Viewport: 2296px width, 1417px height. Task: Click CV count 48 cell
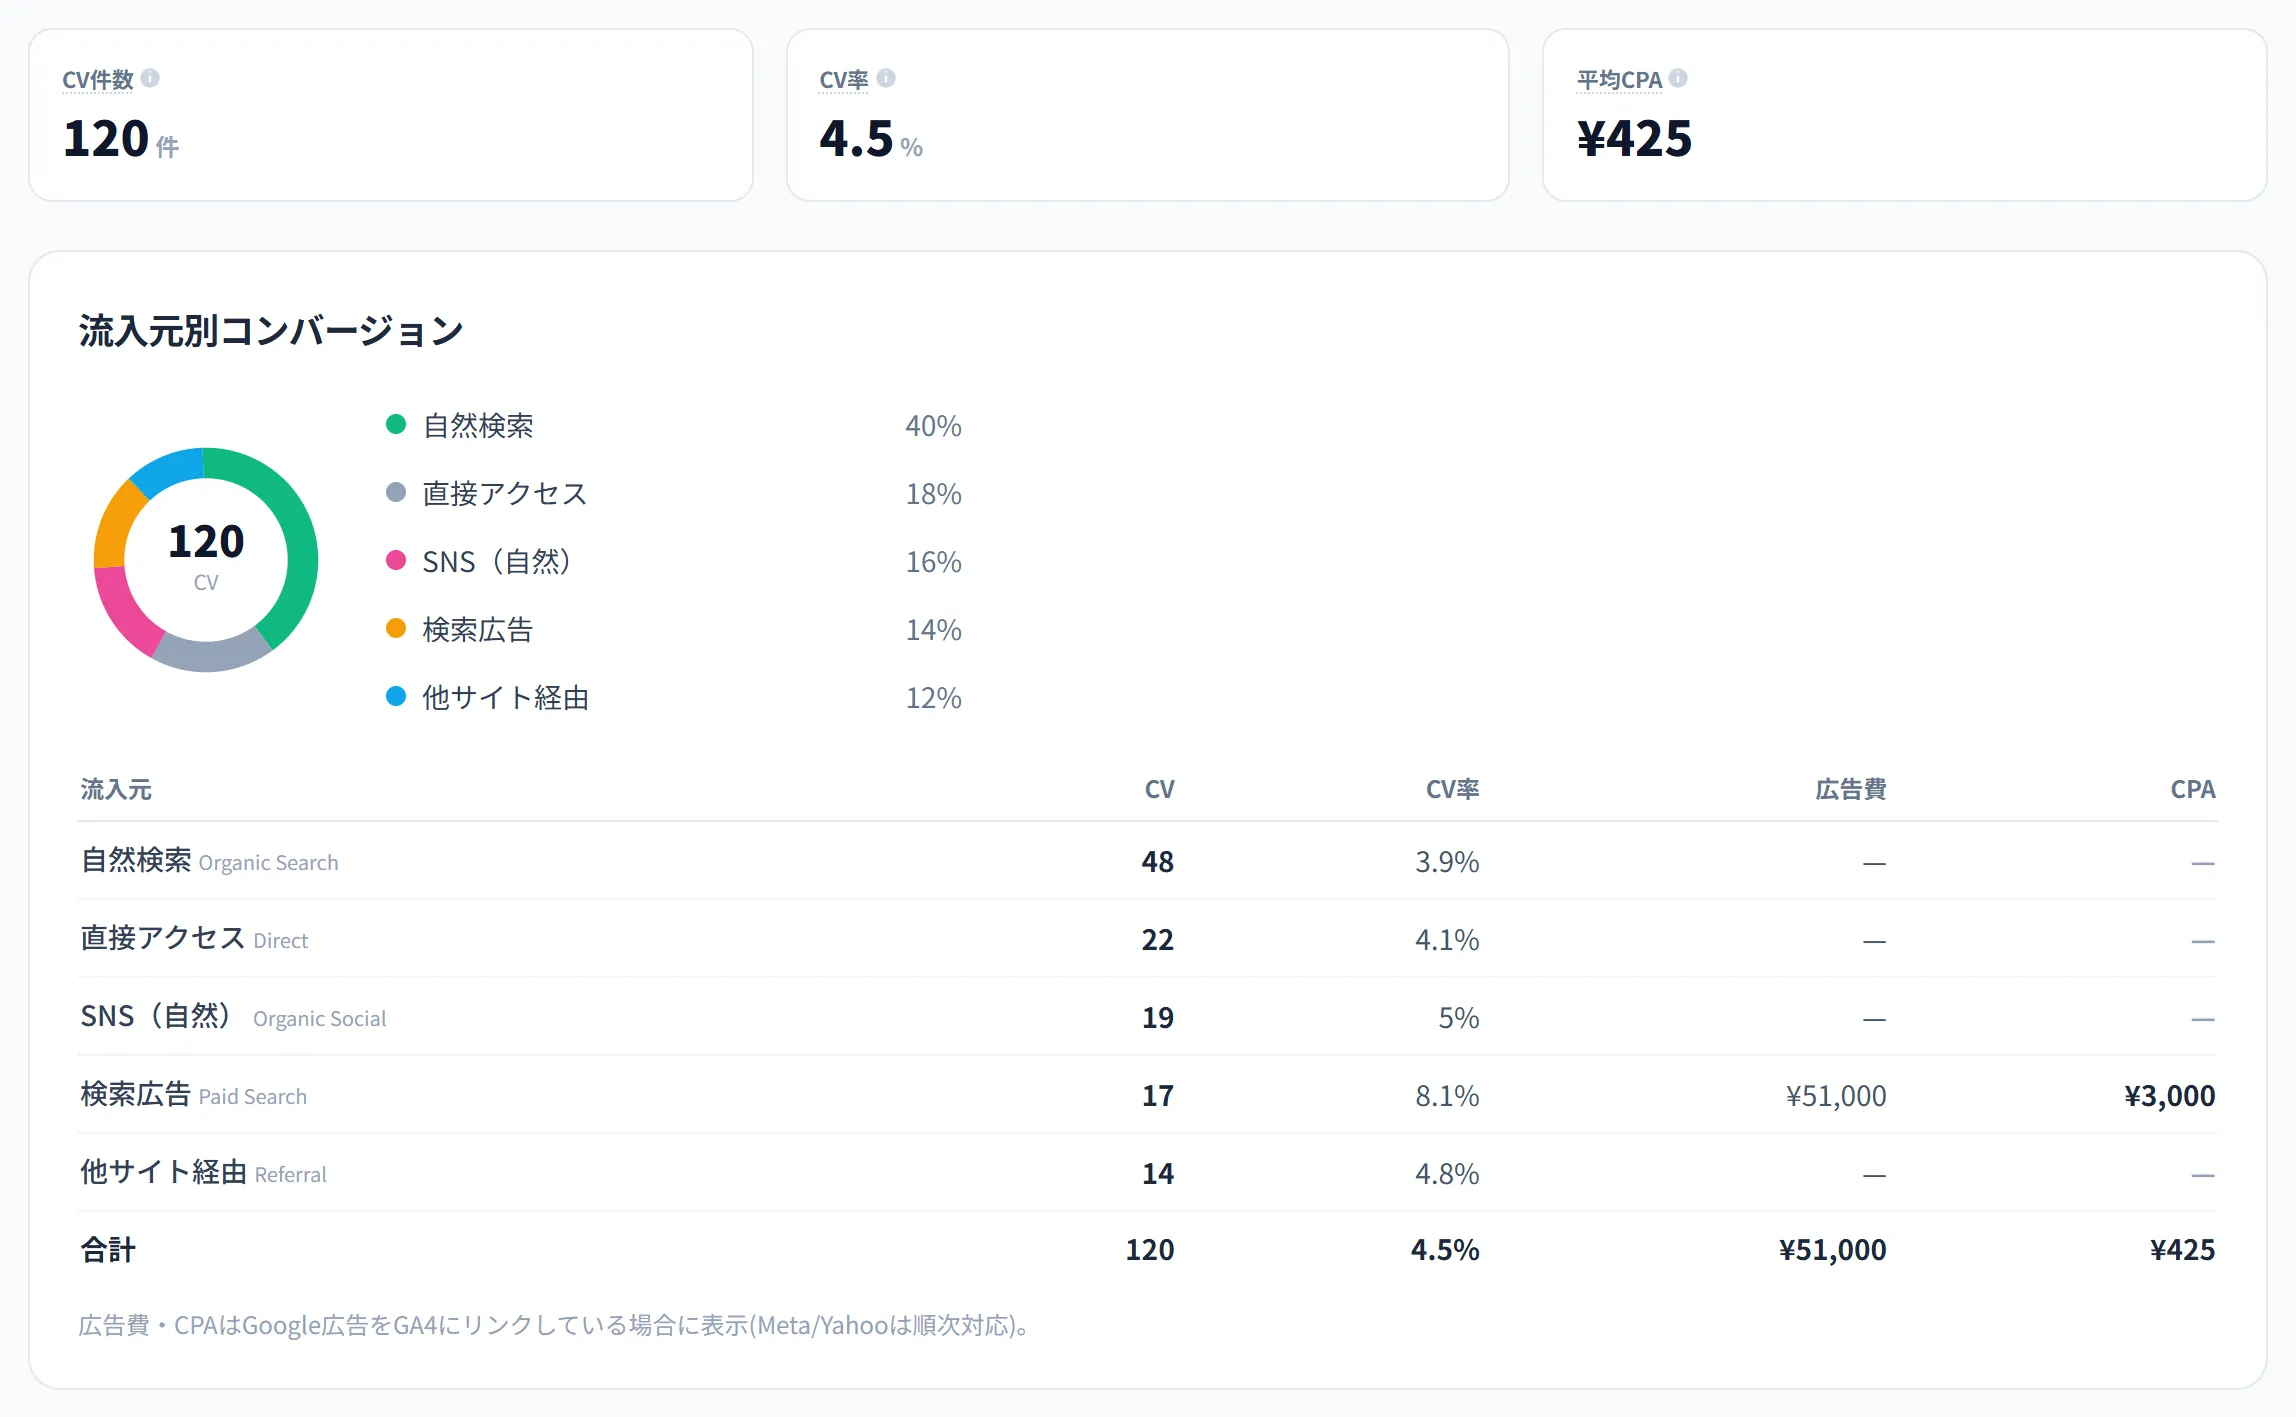click(x=1158, y=861)
